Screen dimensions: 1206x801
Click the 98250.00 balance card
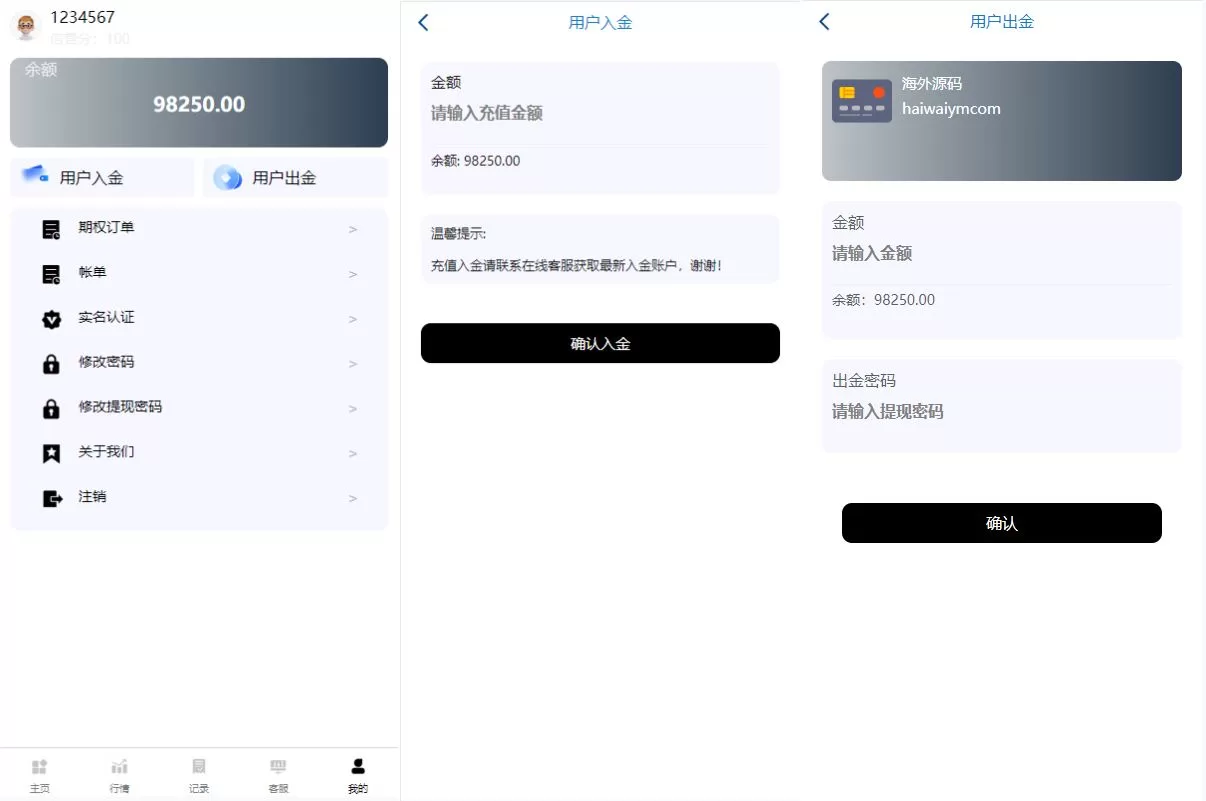[199, 103]
